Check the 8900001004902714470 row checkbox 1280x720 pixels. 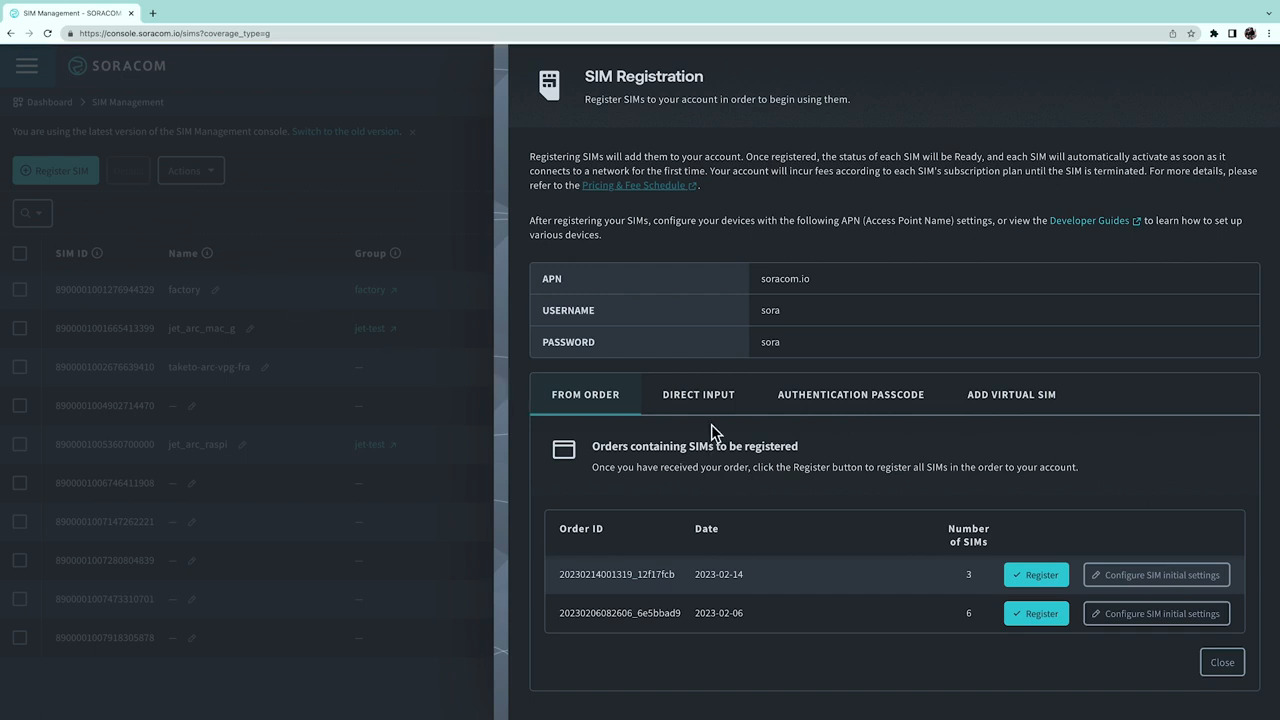[x=20, y=406]
